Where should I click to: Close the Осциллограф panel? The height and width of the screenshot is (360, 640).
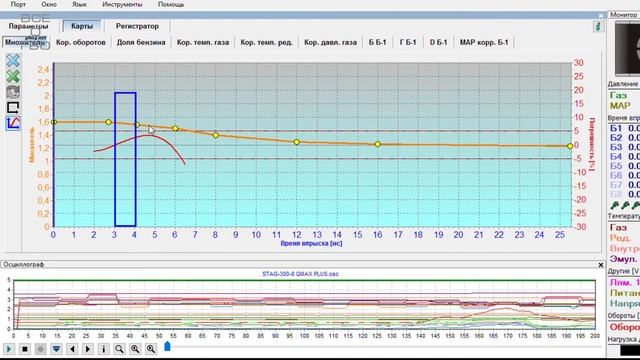click(601, 265)
